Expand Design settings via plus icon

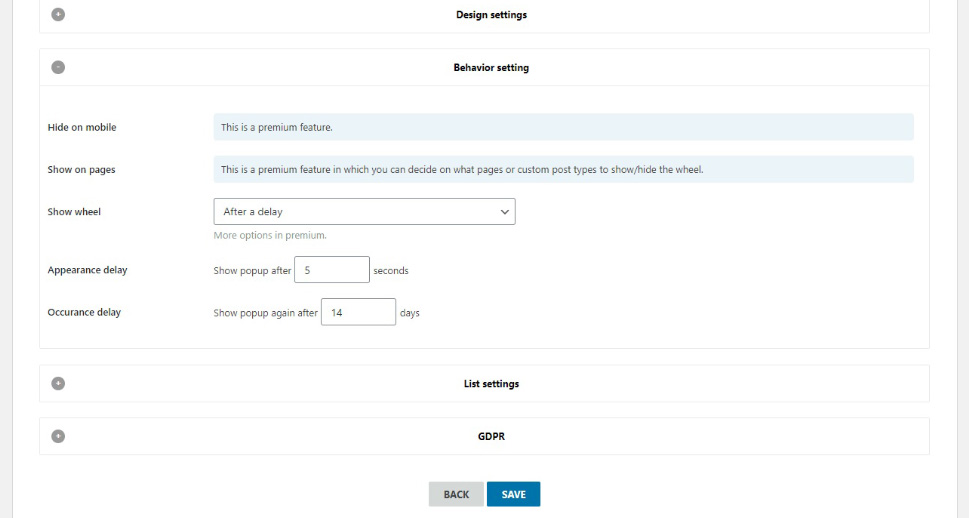point(58,14)
